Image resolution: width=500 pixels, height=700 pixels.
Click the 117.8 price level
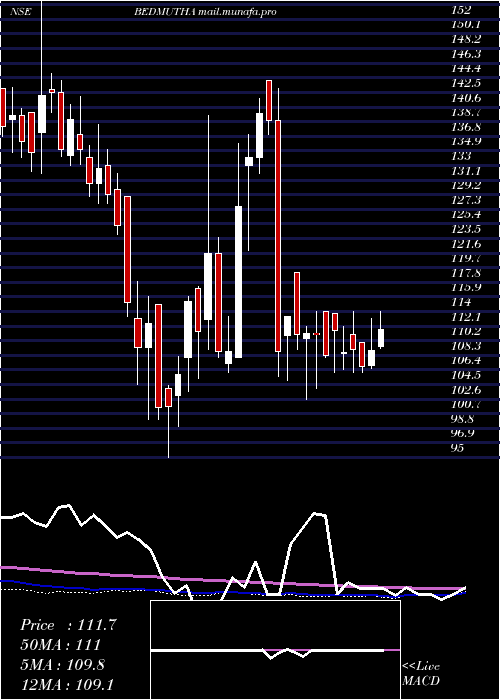pos(466,273)
